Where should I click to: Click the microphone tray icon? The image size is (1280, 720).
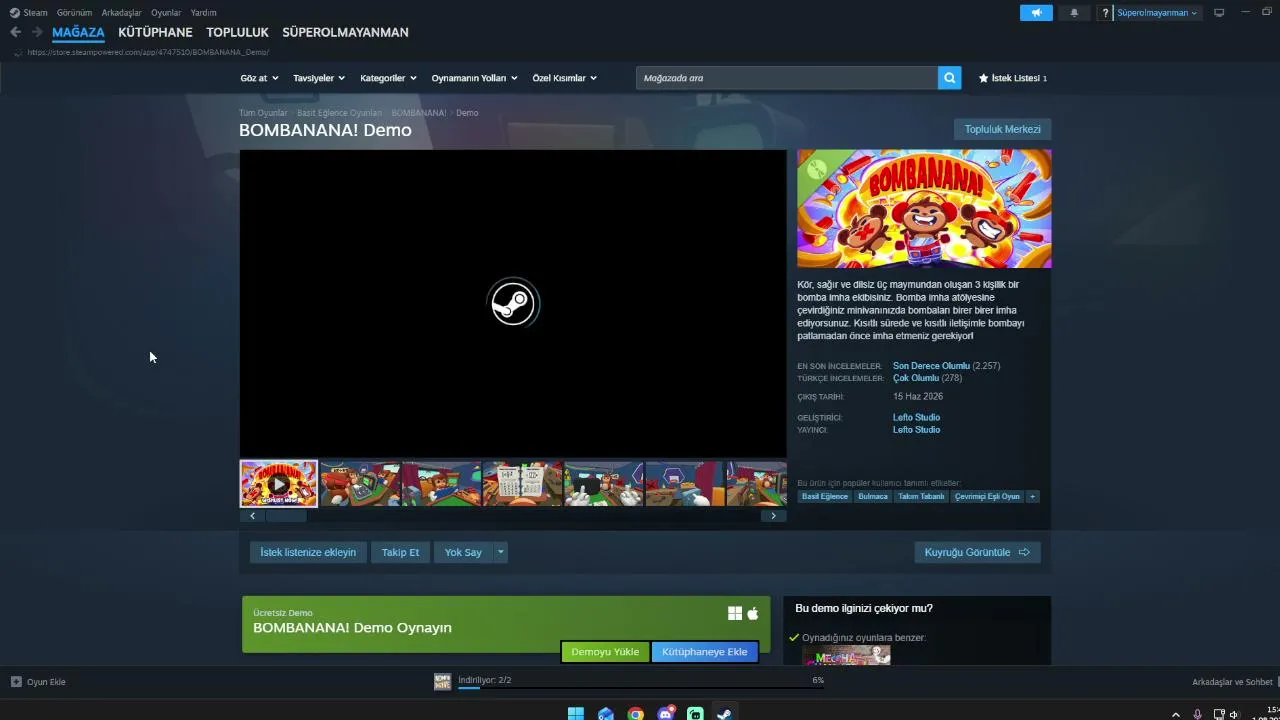pyautogui.click(x=1197, y=714)
